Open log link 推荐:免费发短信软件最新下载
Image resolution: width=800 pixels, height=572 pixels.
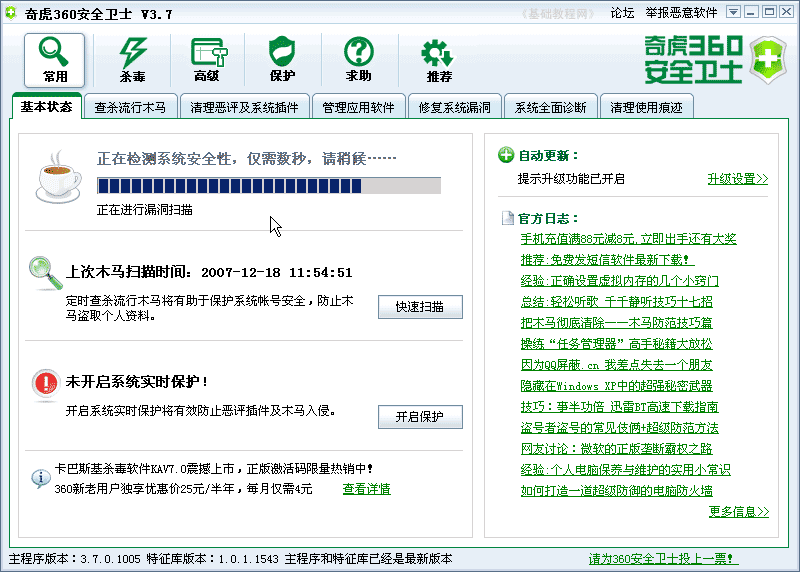607,260
